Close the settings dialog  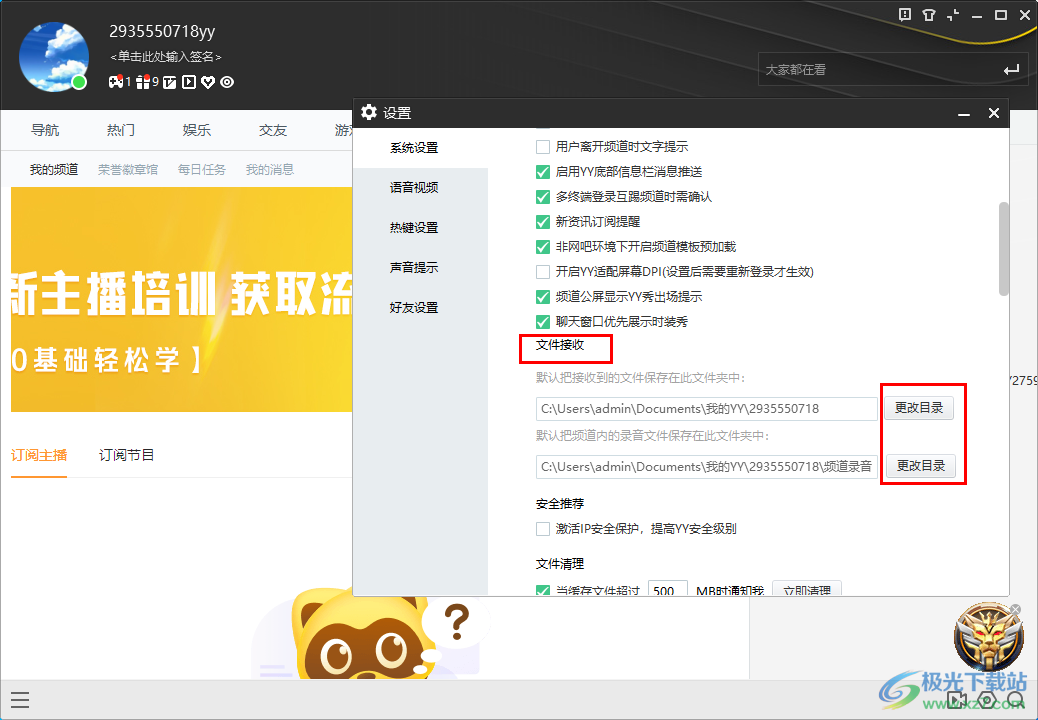[x=994, y=113]
